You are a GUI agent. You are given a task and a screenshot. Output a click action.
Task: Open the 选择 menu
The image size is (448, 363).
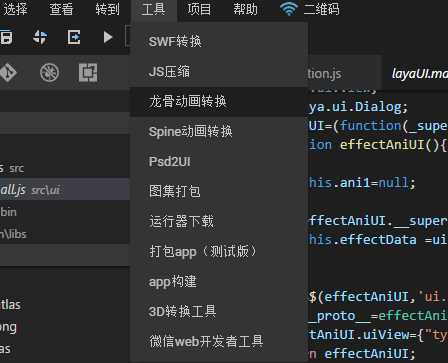pyautogui.click(x=15, y=9)
